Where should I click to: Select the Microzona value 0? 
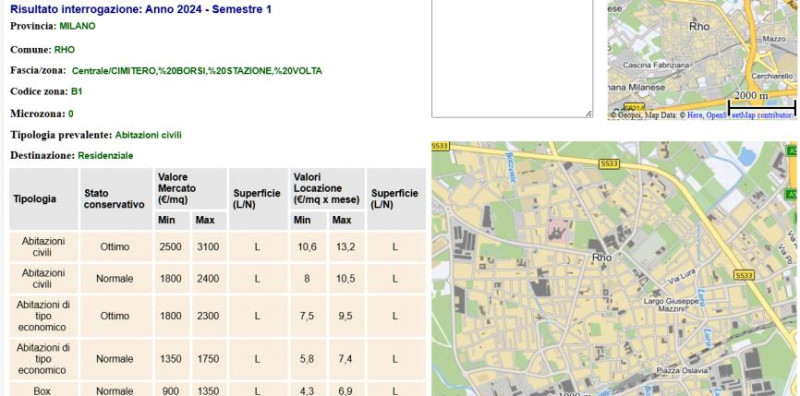tap(71, 114)
